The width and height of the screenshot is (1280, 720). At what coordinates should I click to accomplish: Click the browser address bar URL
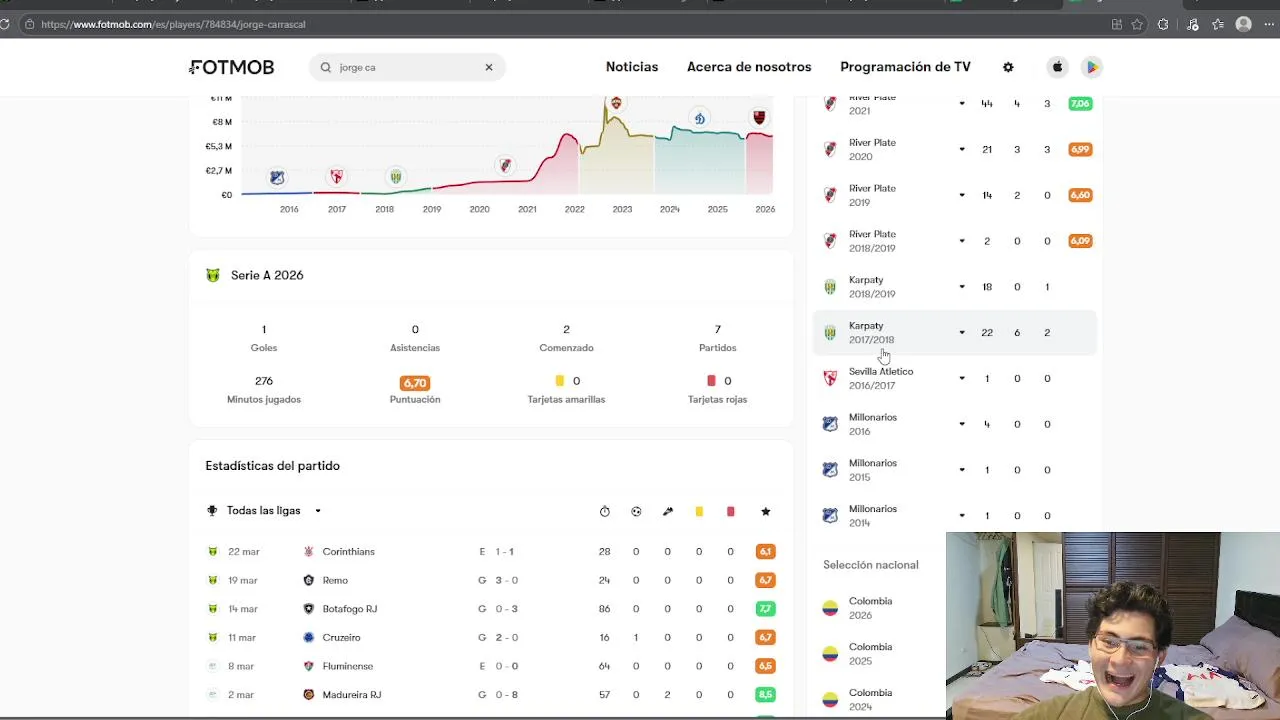click(x=174, y=24)
